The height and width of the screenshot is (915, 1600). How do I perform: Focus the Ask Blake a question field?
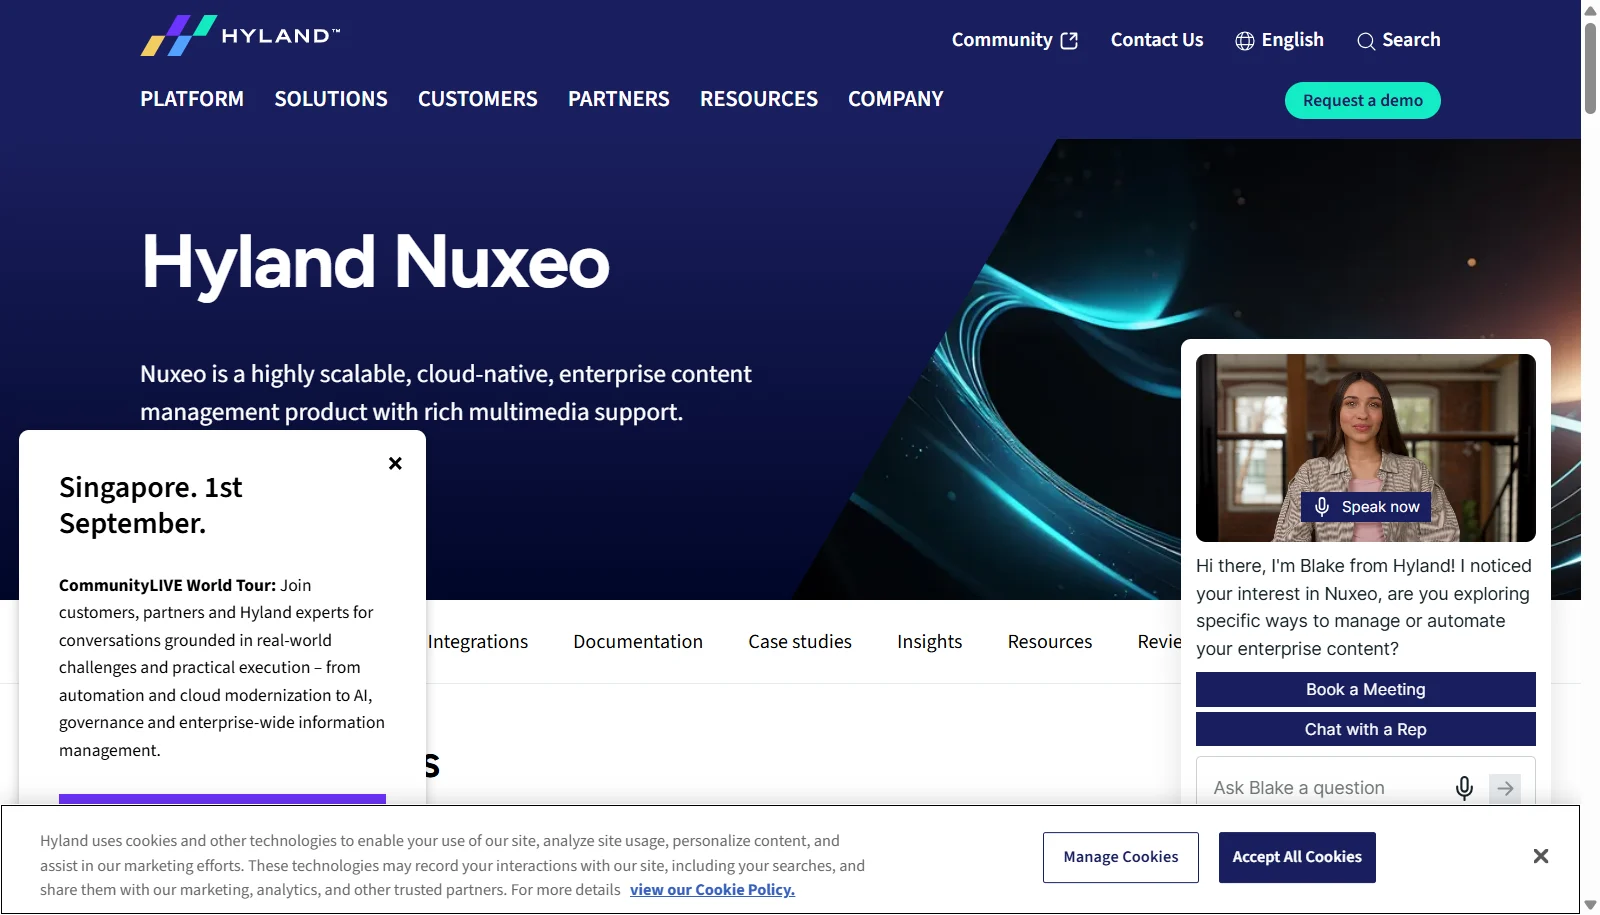(1325, 788)
